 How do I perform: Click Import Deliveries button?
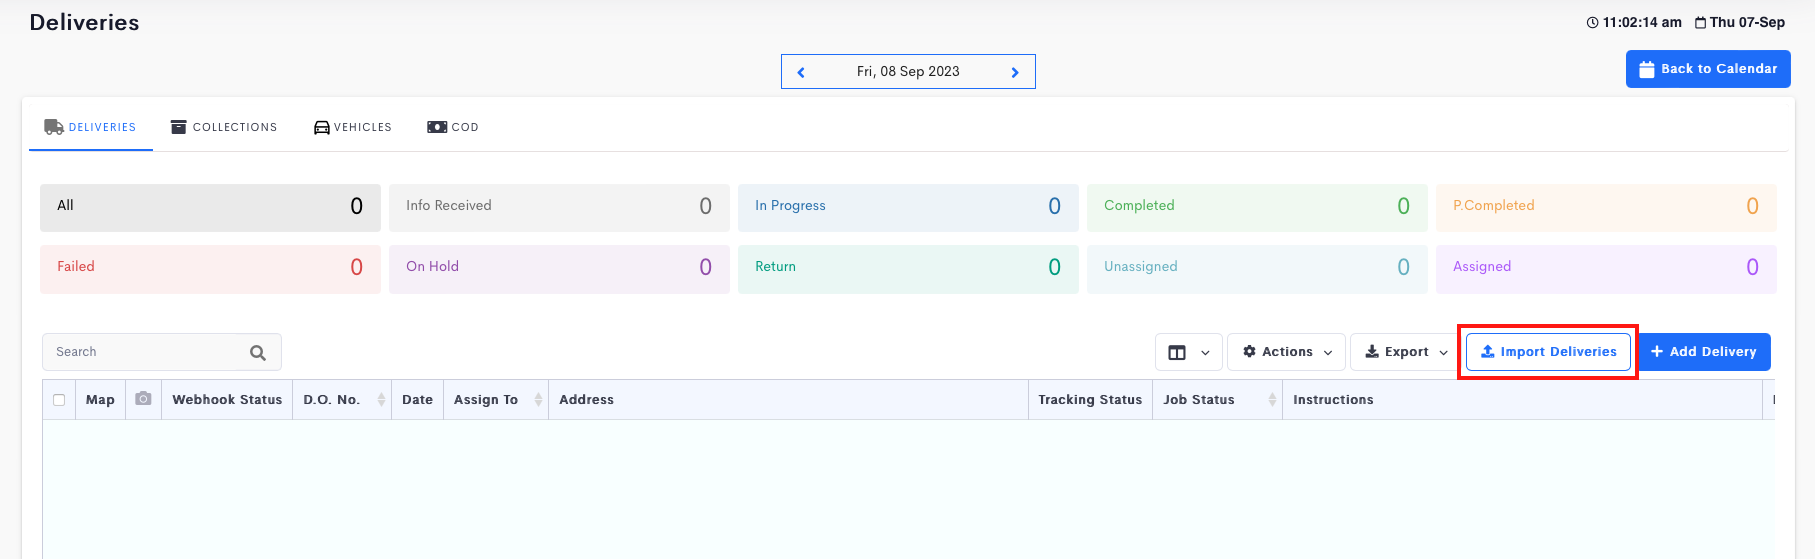(x=1548, y=352)
